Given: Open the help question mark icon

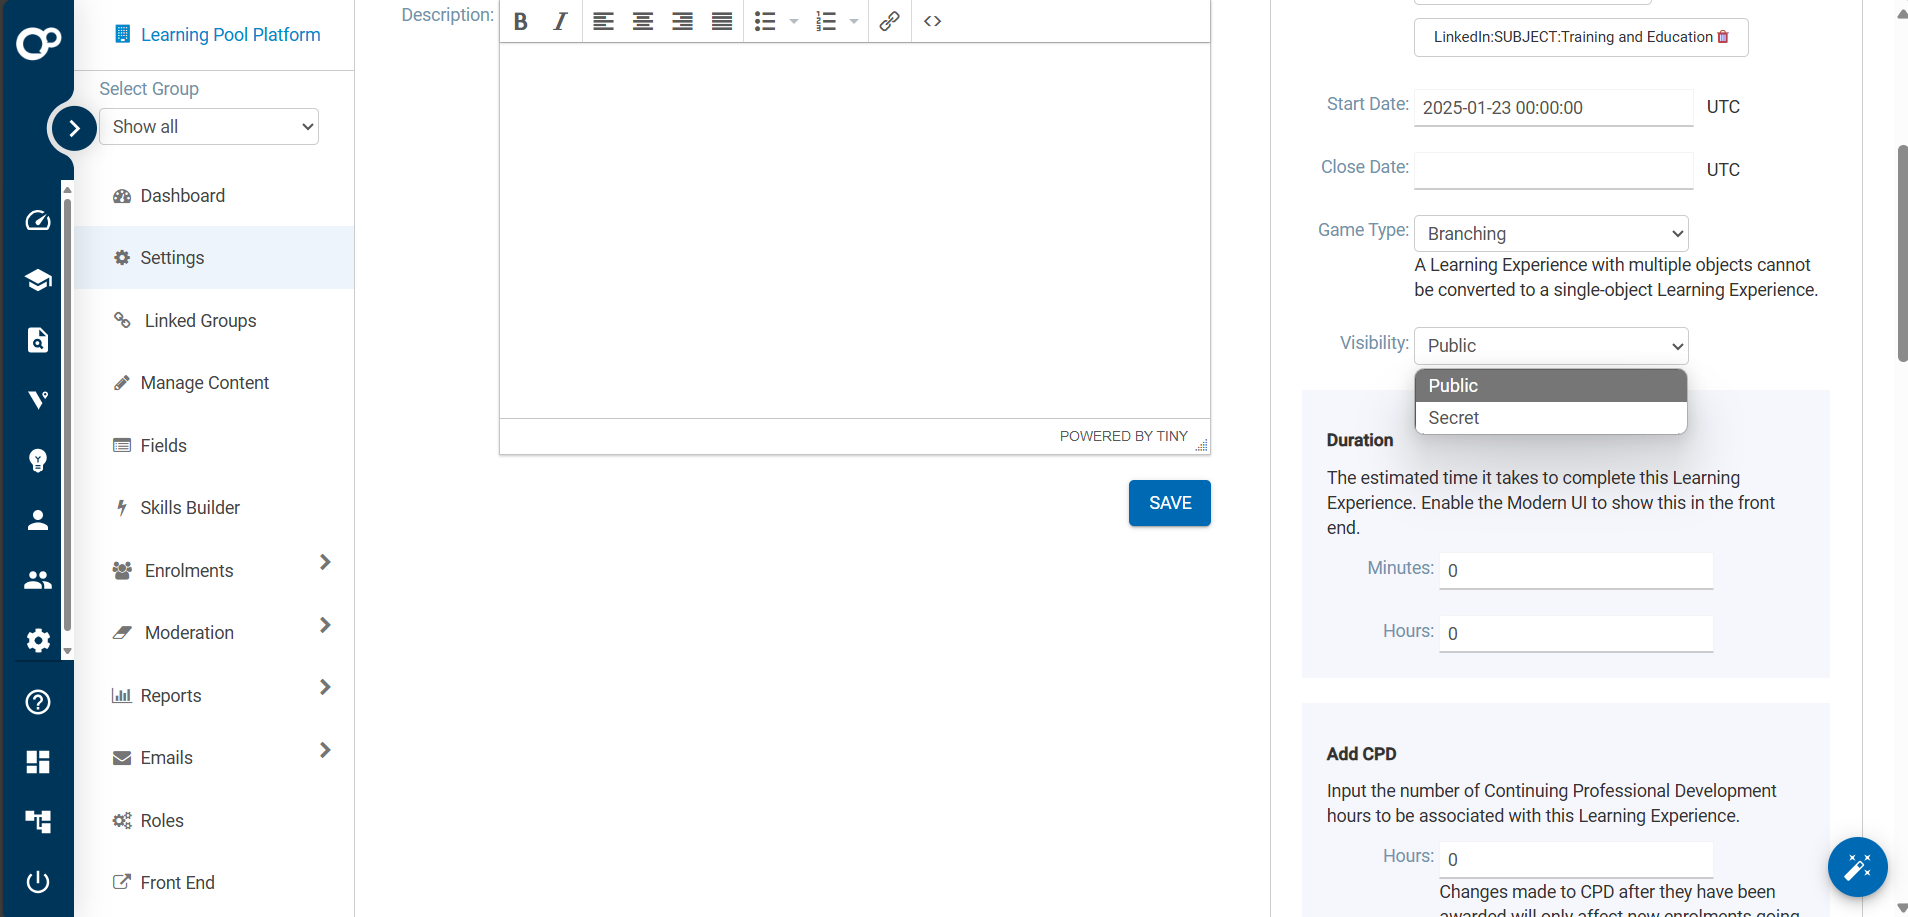Looking at the screenshot, I should (x=37, y=702).
